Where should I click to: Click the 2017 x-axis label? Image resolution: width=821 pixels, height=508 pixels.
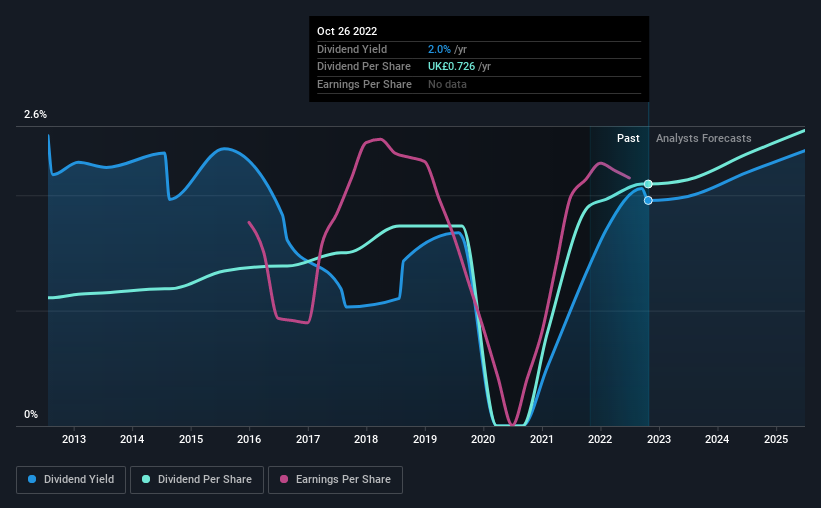(x=308, y=439)
